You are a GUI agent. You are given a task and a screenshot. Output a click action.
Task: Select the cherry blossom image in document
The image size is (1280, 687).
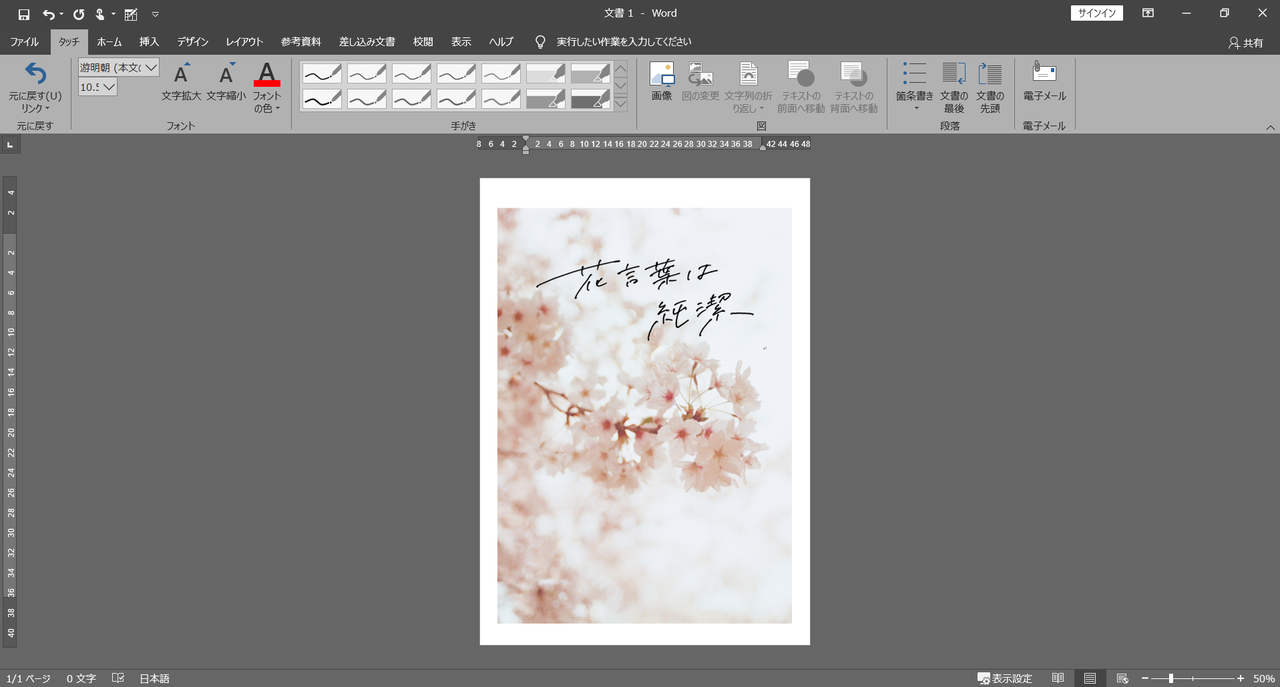[644, 415]
